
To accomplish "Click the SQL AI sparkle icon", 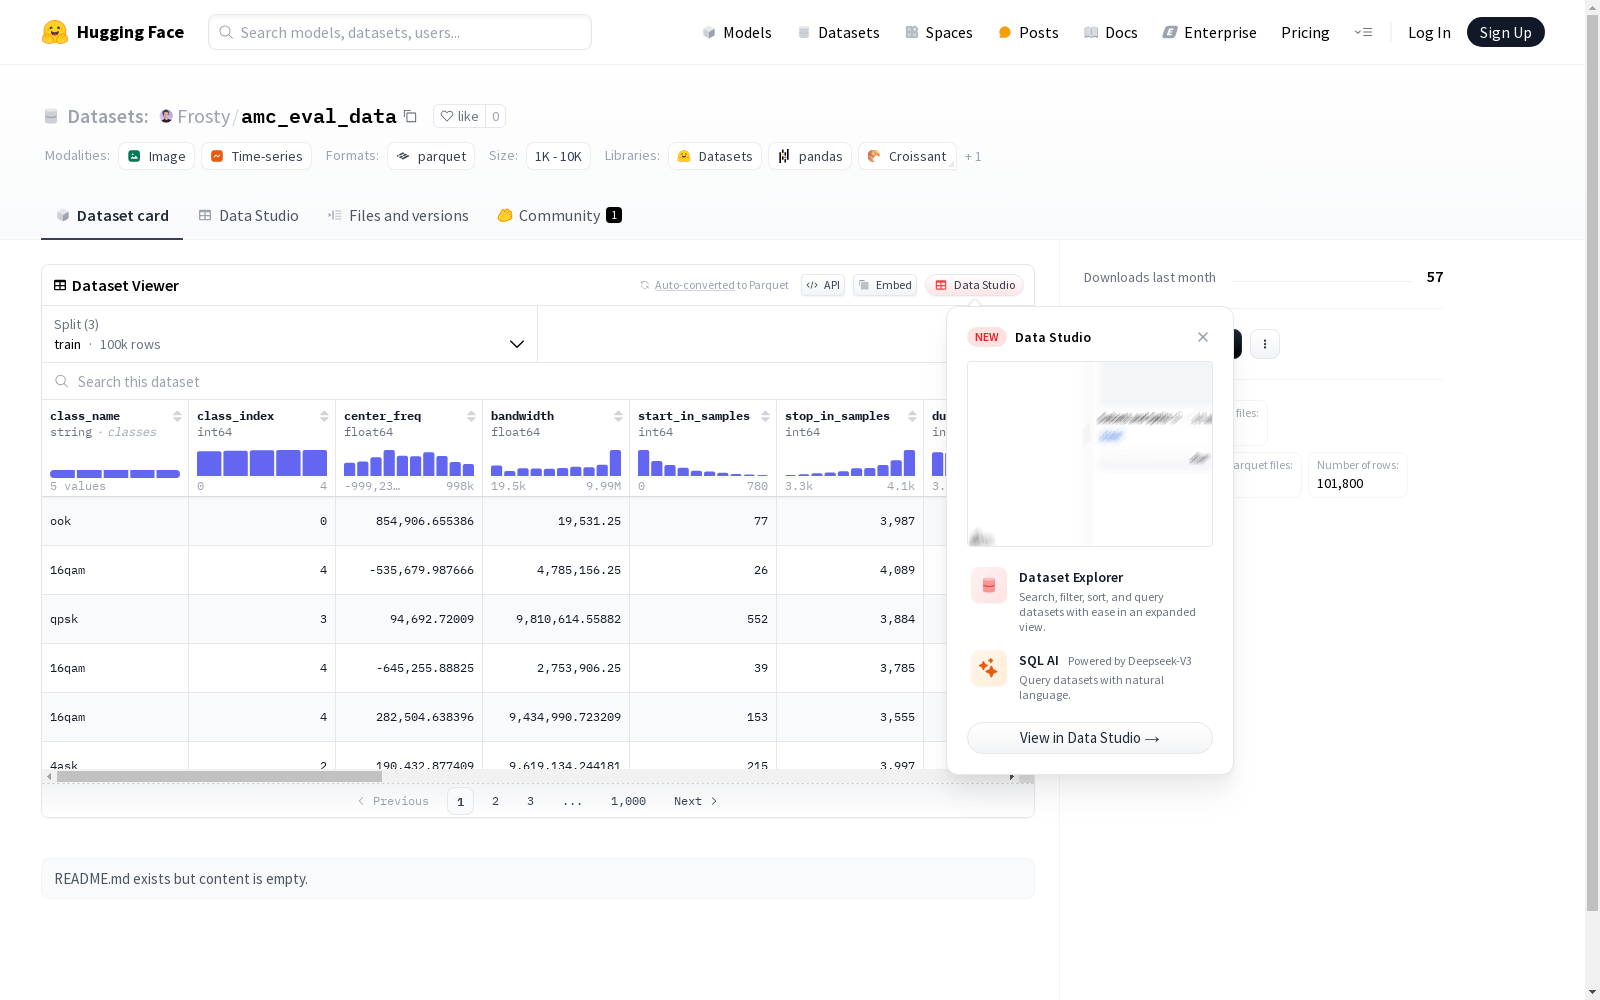I will tap(989, 669).
